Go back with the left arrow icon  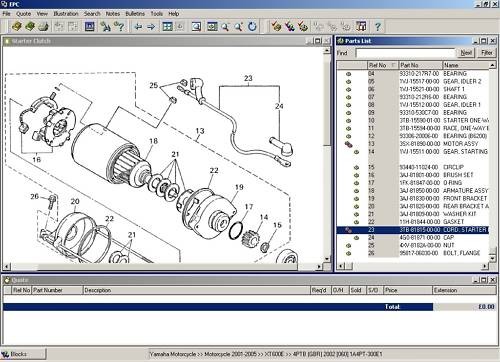138,27
